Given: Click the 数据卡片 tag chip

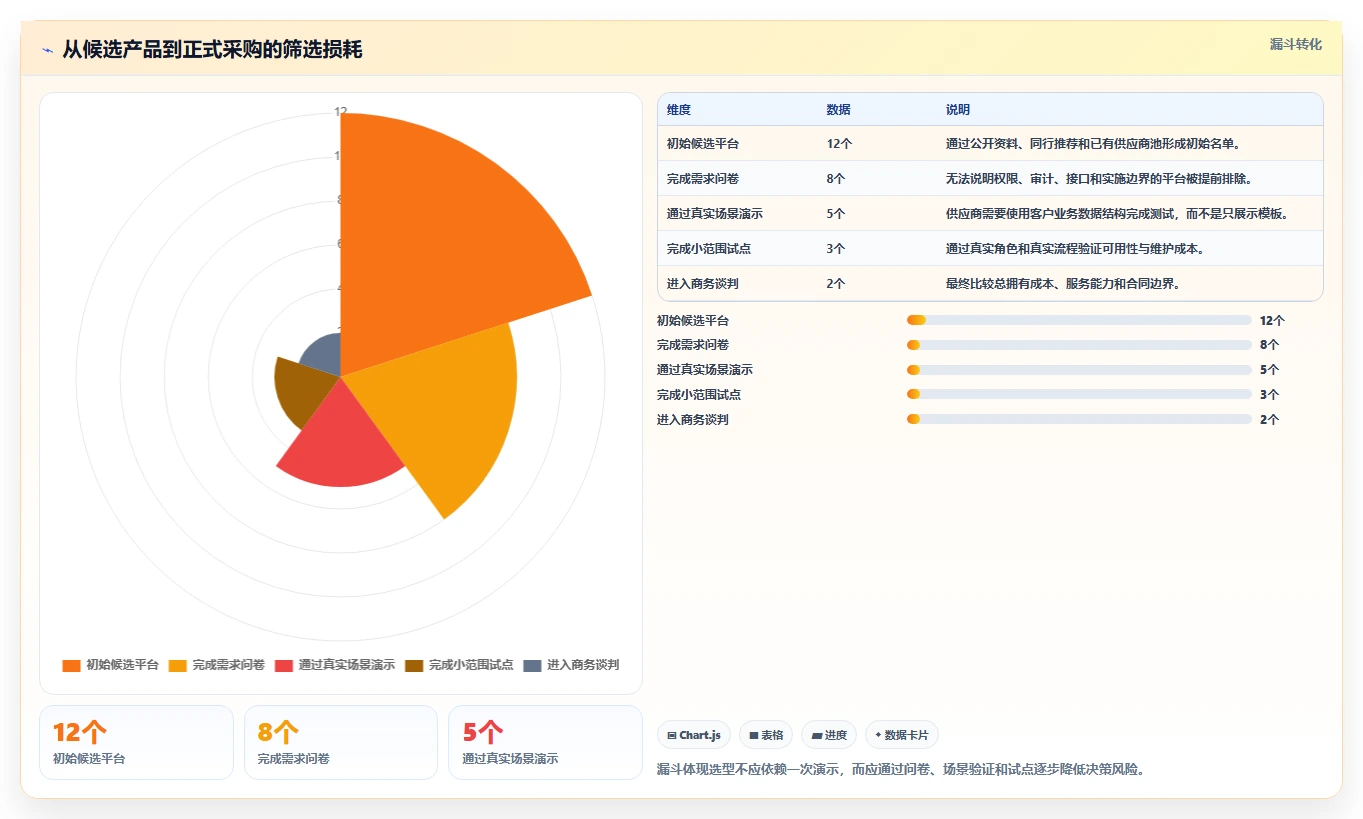Looking at the screenshot, I should point(902,735).
